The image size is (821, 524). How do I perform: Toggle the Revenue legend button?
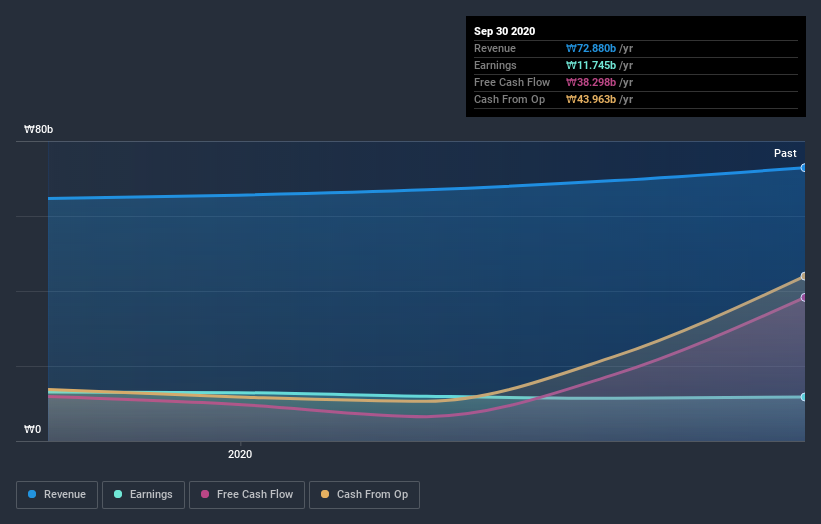57,495
